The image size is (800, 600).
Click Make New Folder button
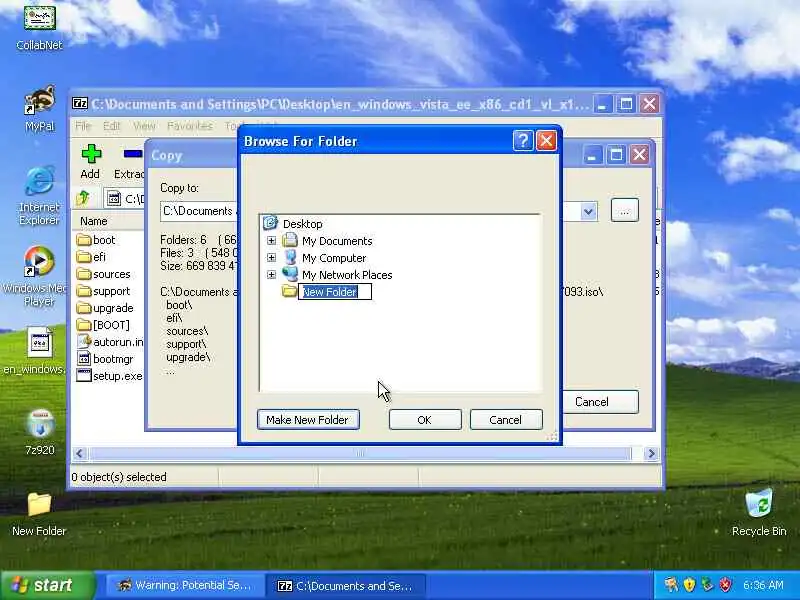click(x=308, y=419)
